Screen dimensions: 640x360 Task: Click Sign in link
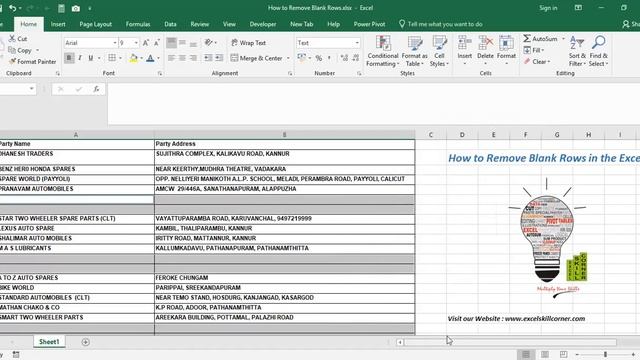pyautogui.click(x=548, y=8)
